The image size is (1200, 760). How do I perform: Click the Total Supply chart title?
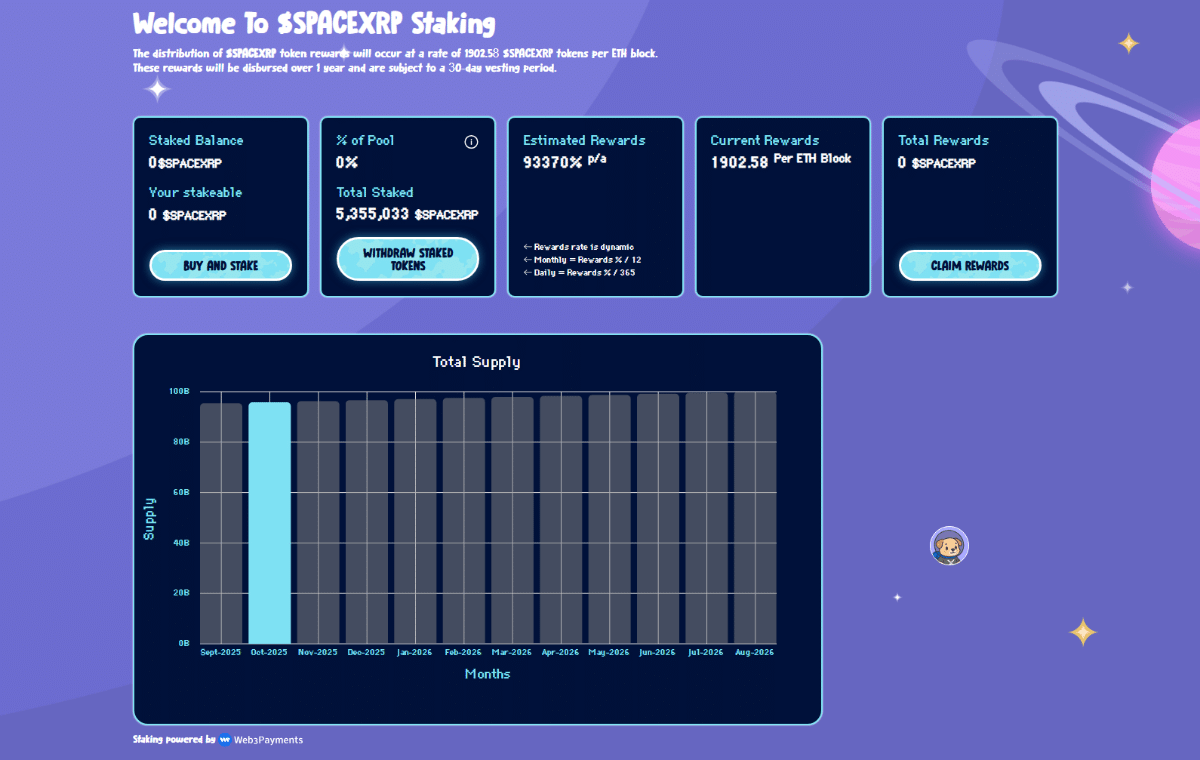coord(477,362)
